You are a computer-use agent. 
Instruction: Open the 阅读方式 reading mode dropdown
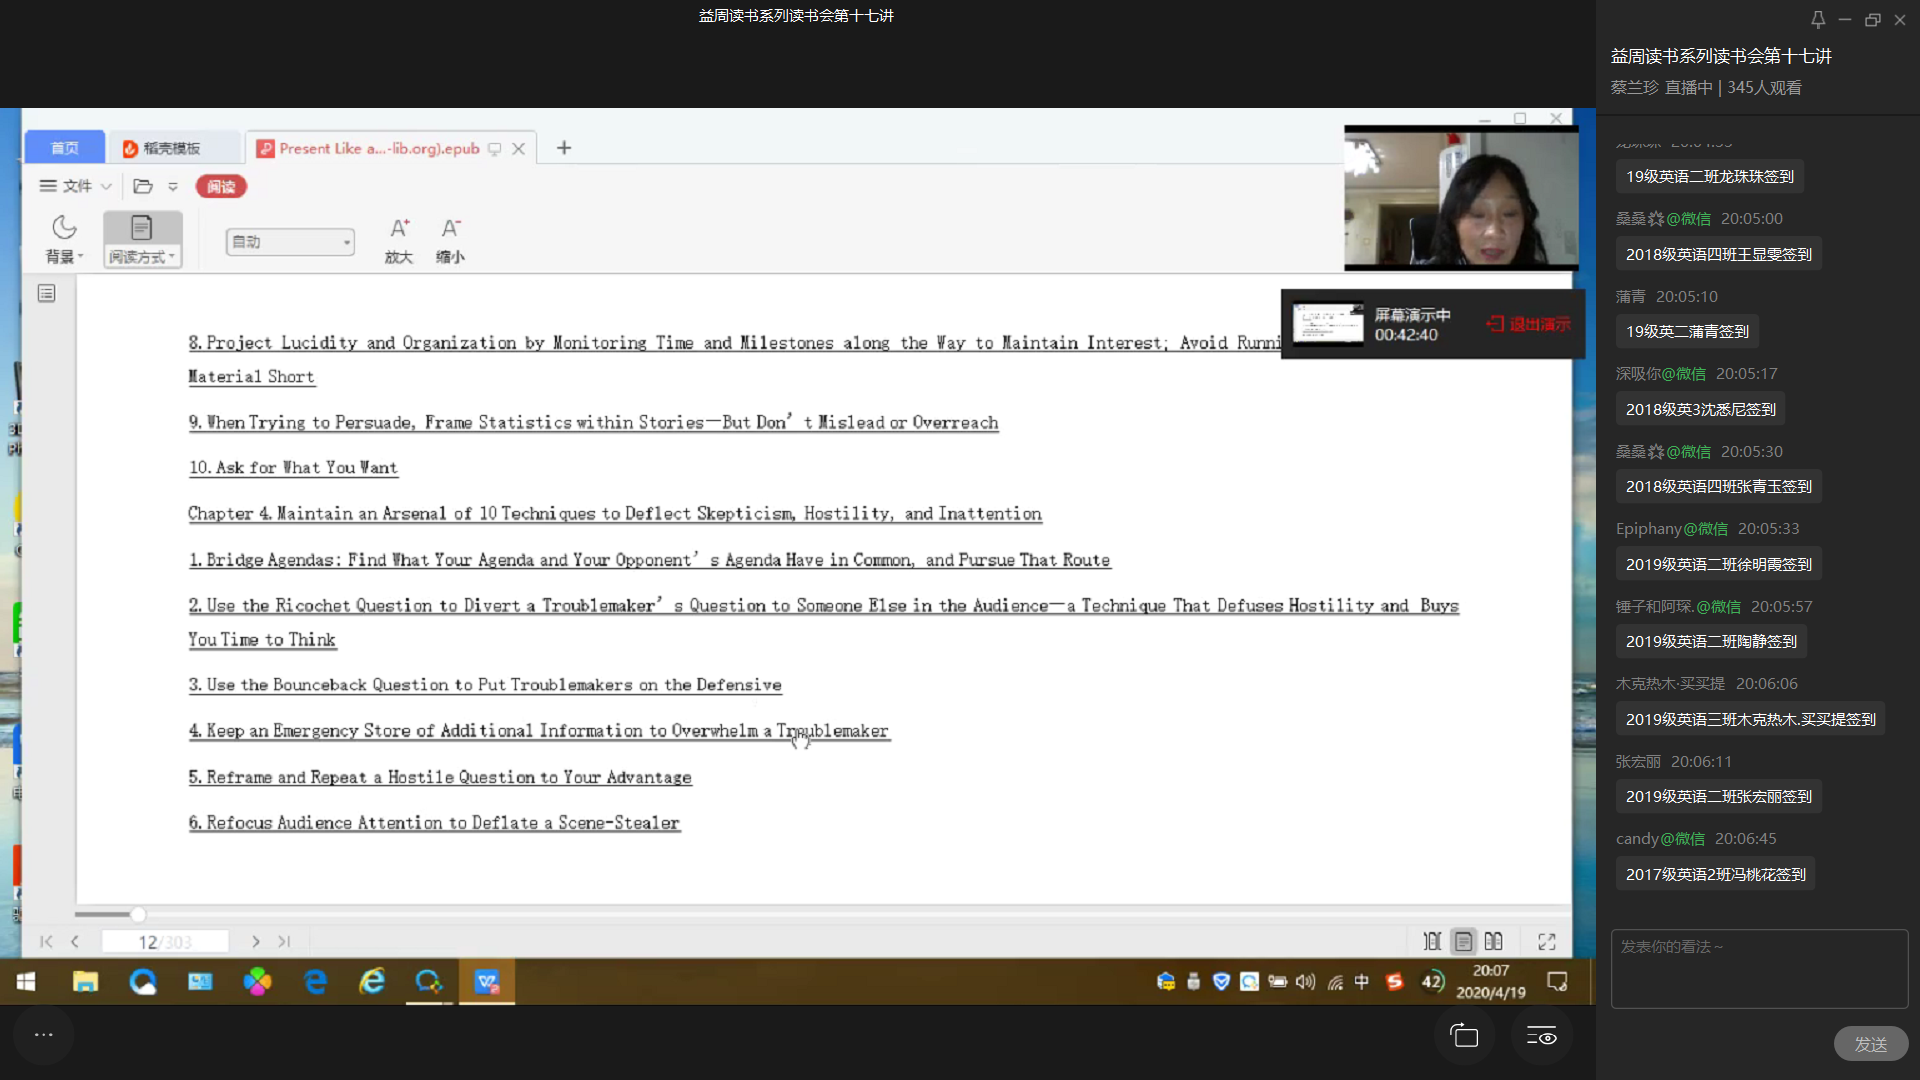(142, 257)
